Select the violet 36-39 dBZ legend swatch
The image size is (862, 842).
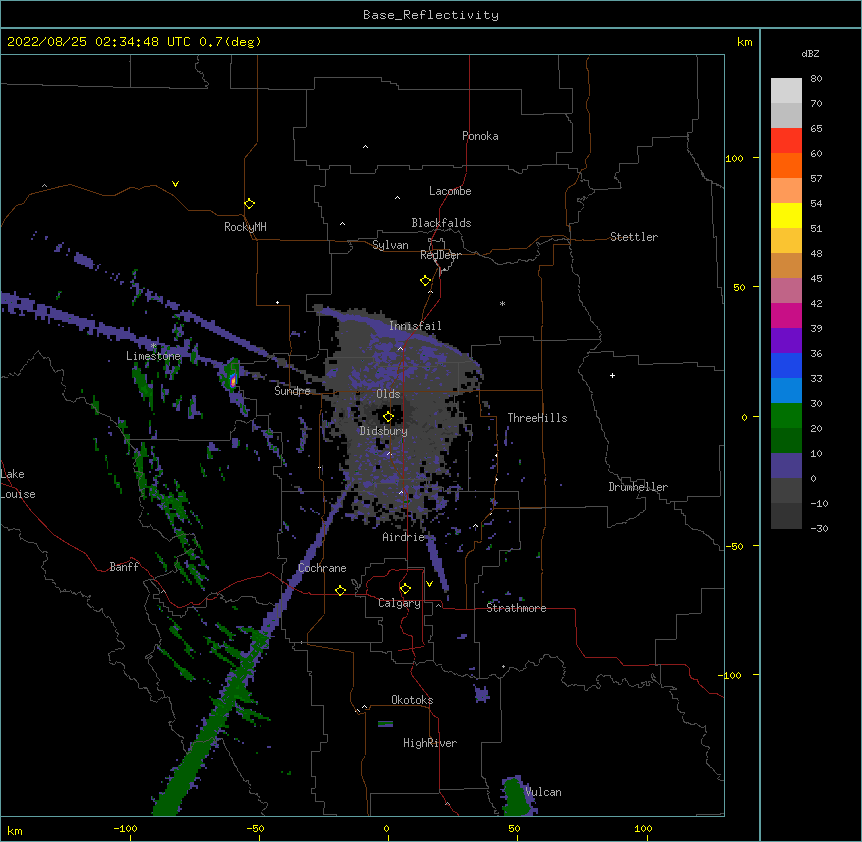pos(786,341)
